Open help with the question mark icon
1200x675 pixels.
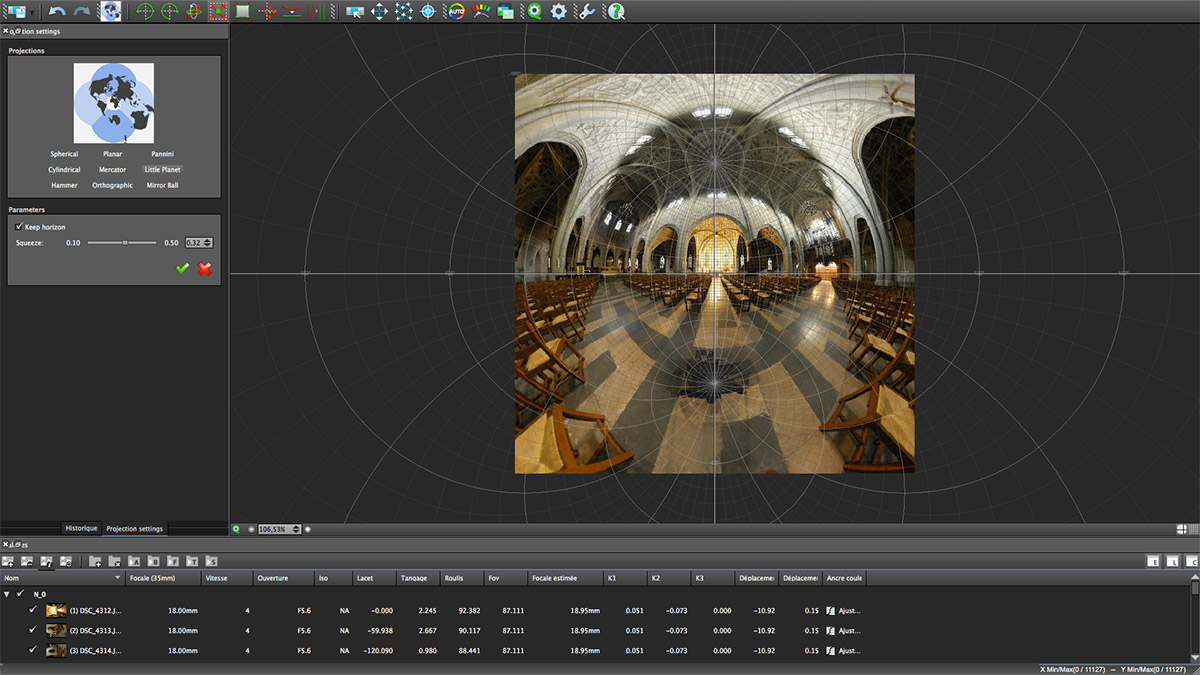(x=616, y=11)
